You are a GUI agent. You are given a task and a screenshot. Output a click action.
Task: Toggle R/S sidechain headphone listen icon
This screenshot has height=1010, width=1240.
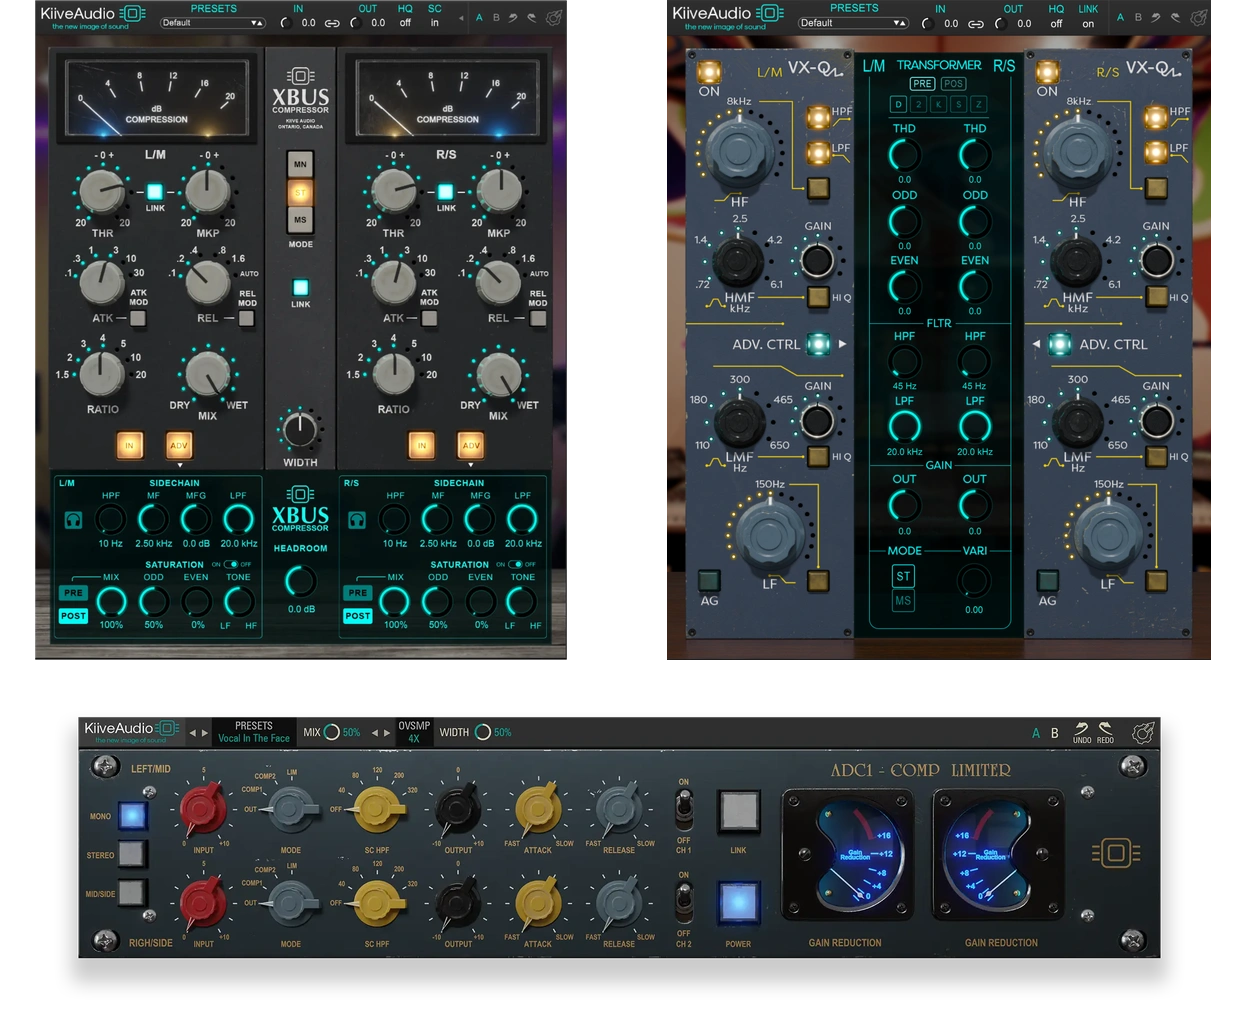(x=357, y=520)
